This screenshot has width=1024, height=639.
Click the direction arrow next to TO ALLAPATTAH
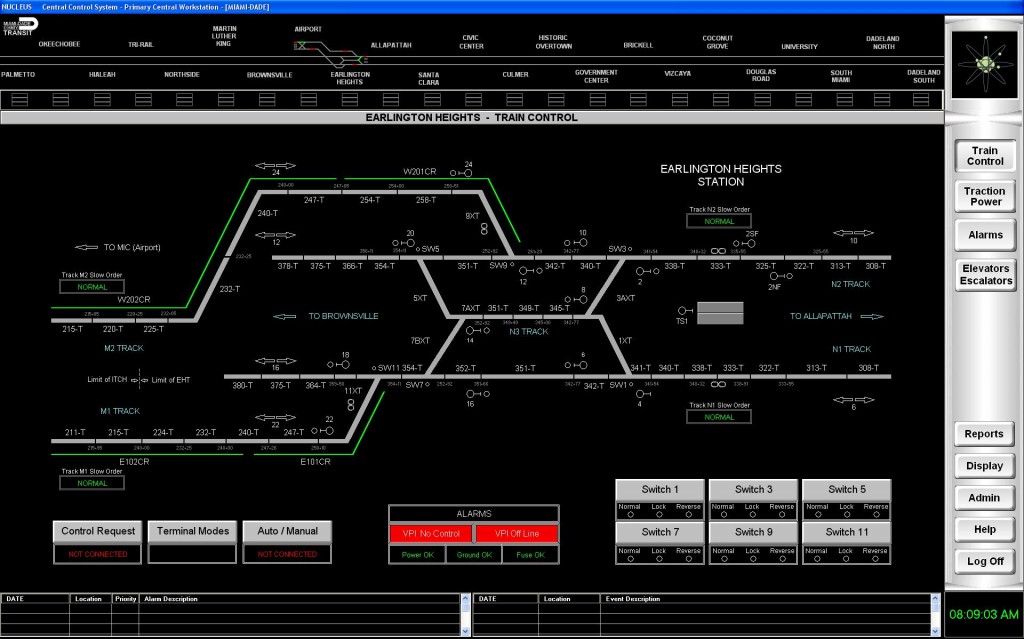(x=872, y=316)
